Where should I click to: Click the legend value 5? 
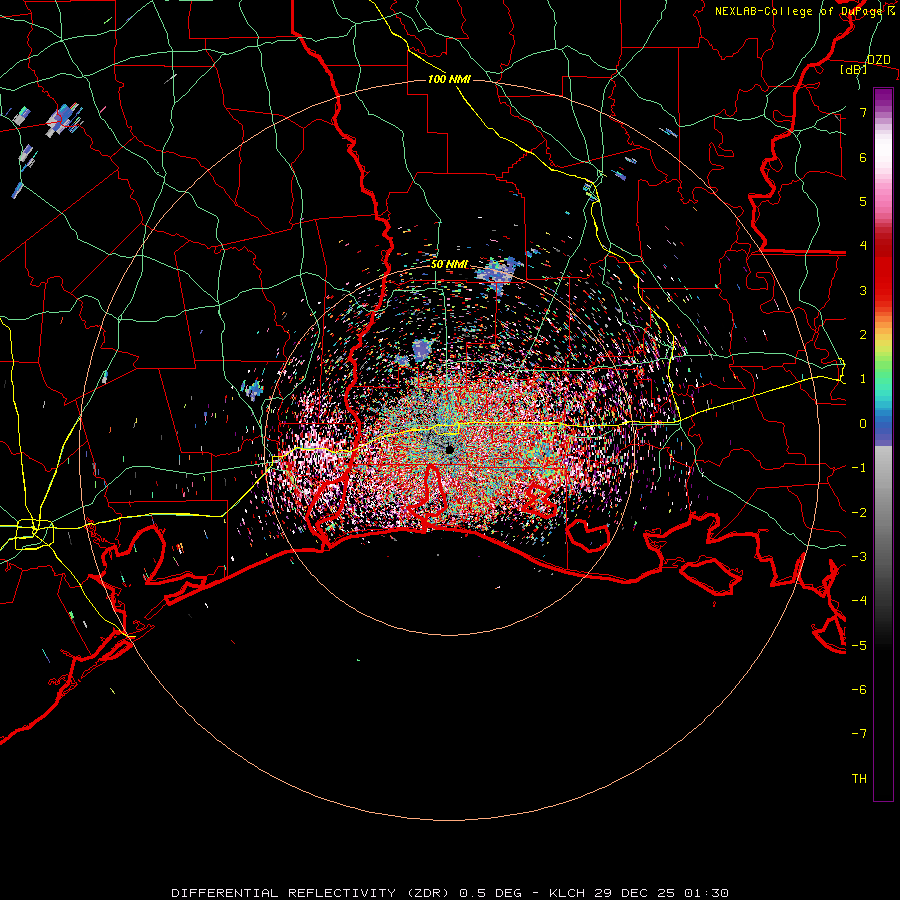[863, 201]
